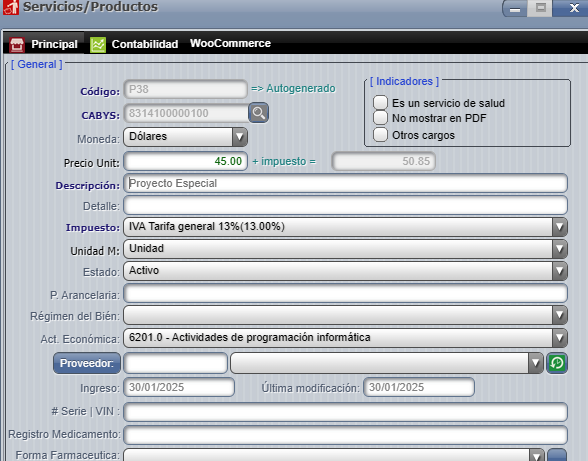
Task: Click the blue button beside Forma Farmaceutica
Action: 557,455
